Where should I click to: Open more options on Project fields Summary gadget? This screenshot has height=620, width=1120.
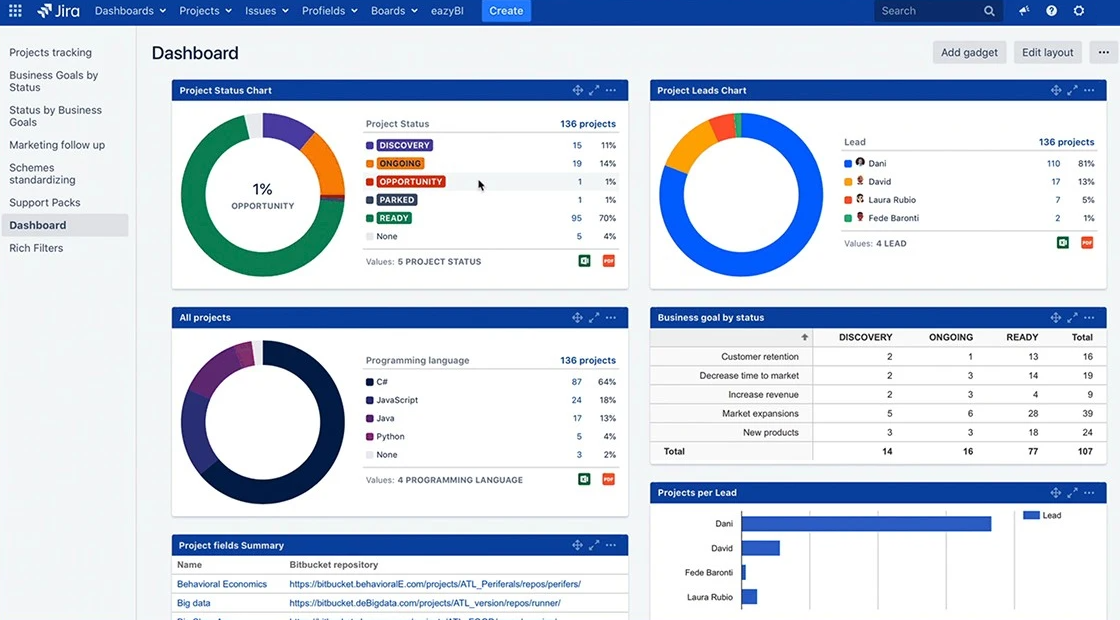coord(611,545)
